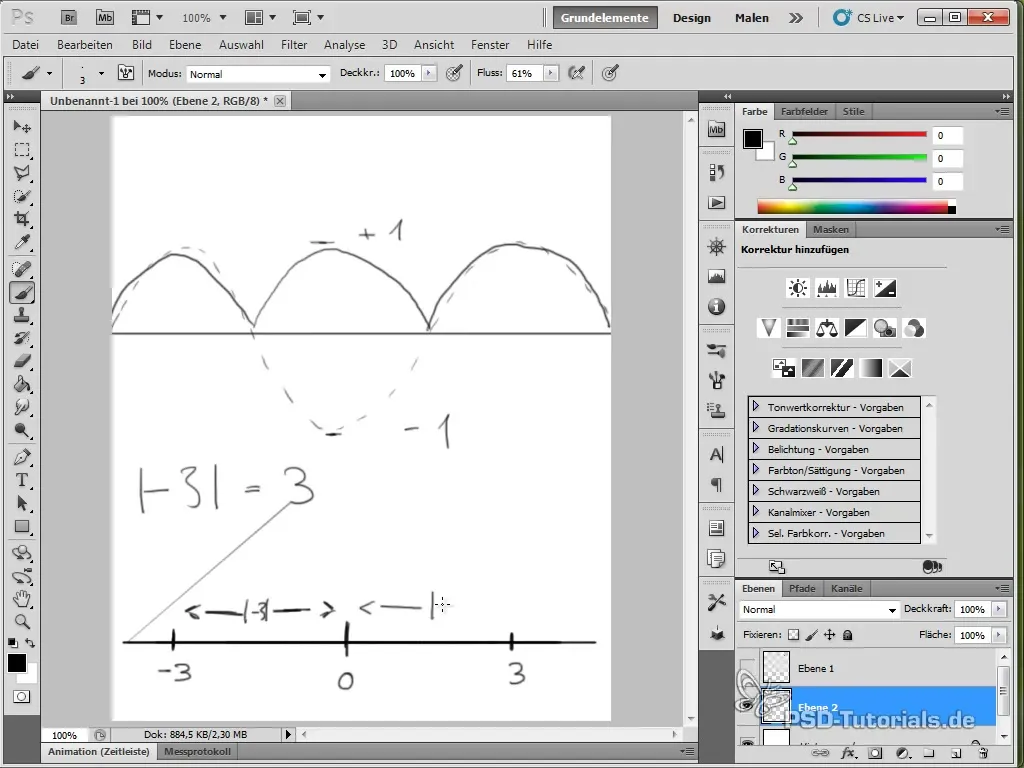The height and width of the screenshot is (768, 1024).
Task: Open the Deckkr. opacity slider arrow
Action: 429,73
